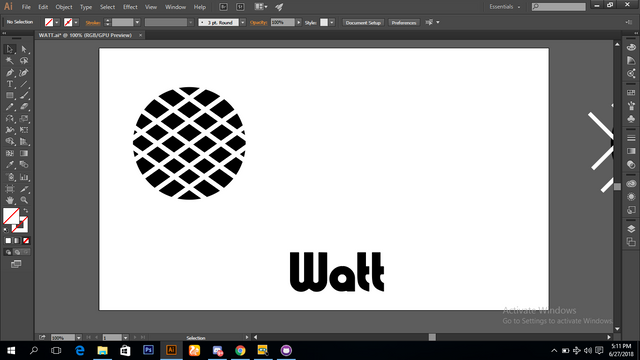Open fill color dropdown in control bar
Viewport: 640px width, 360px height.
pos(57,22)
